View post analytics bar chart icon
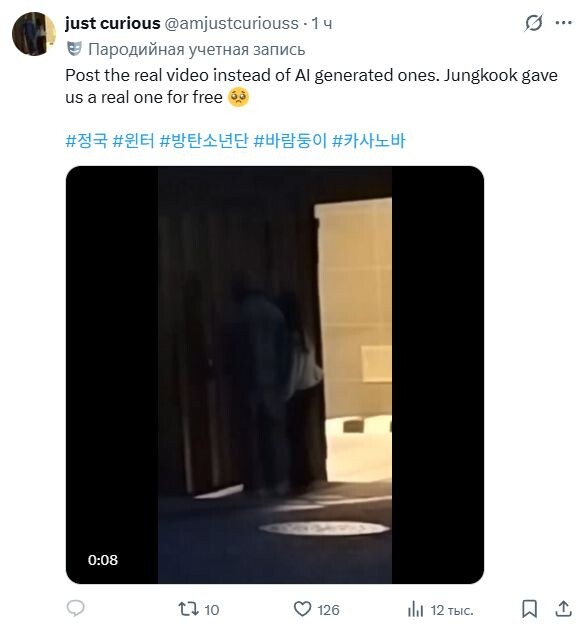The width and height of the screenshot is (587, 626). click(x=415, y=610)
